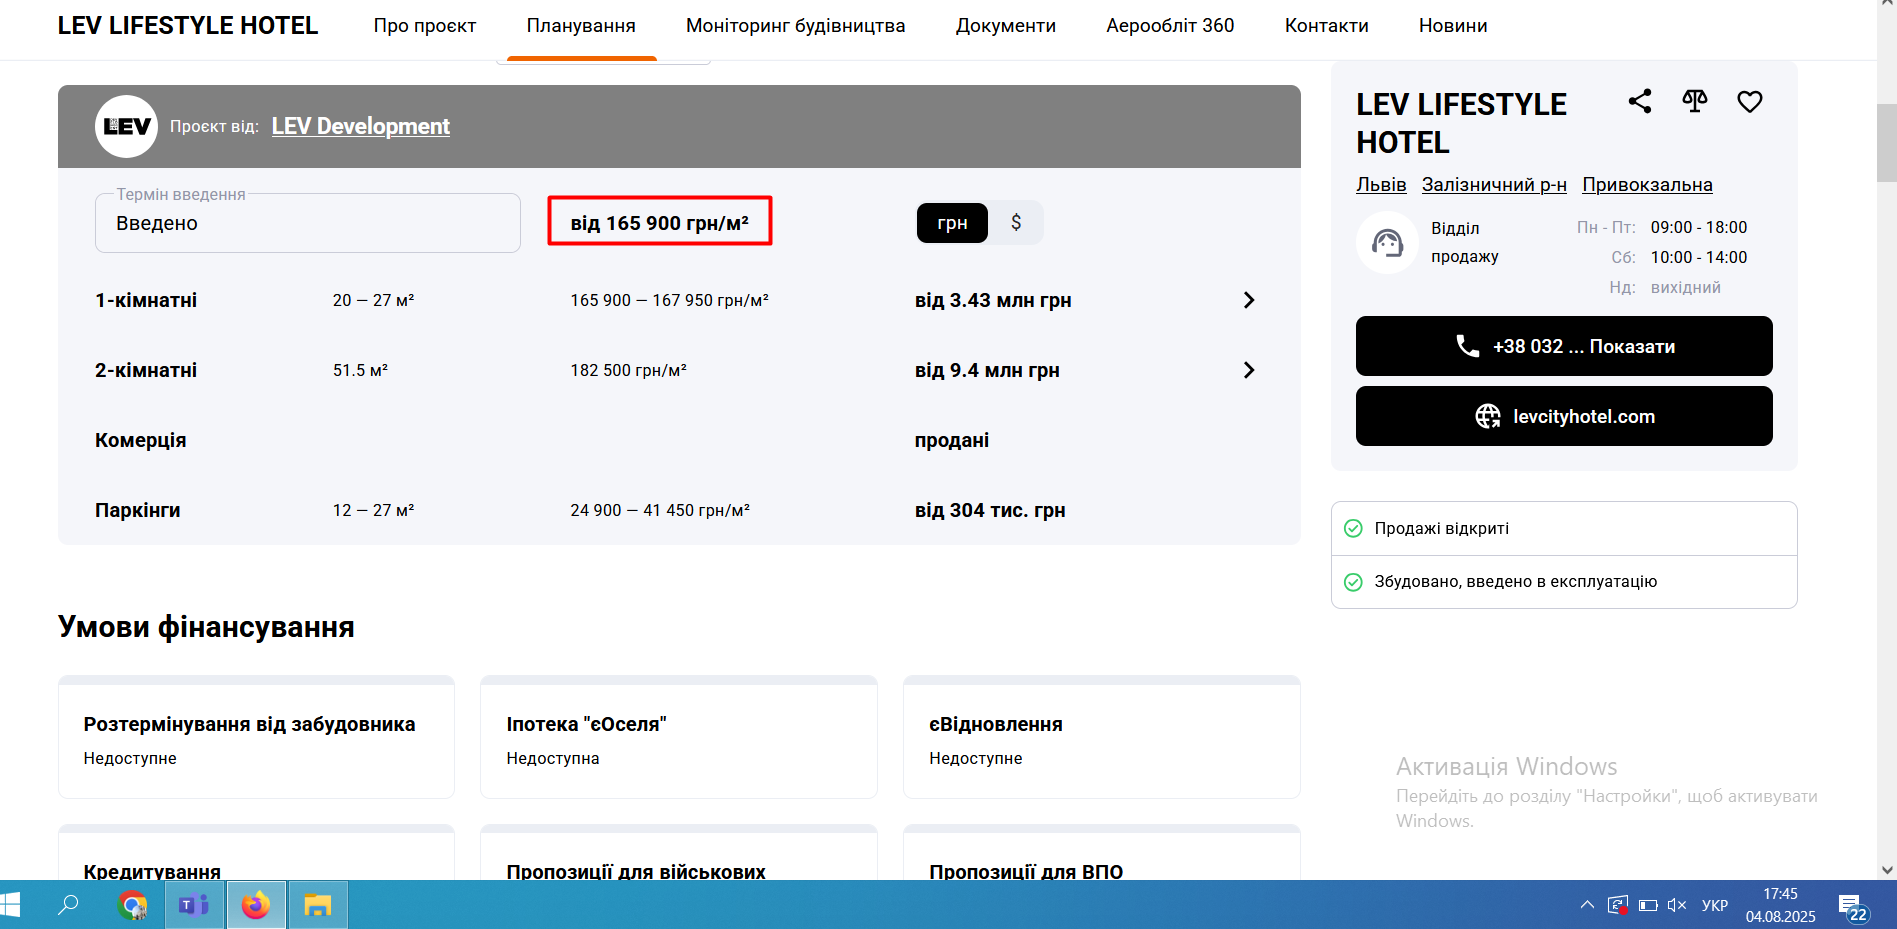Click the network tray icon

[x=1618, y=906]
